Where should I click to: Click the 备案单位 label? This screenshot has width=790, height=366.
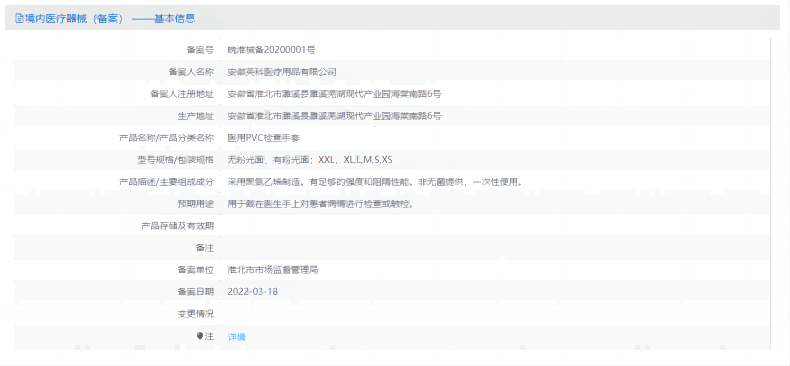(195, 270)
